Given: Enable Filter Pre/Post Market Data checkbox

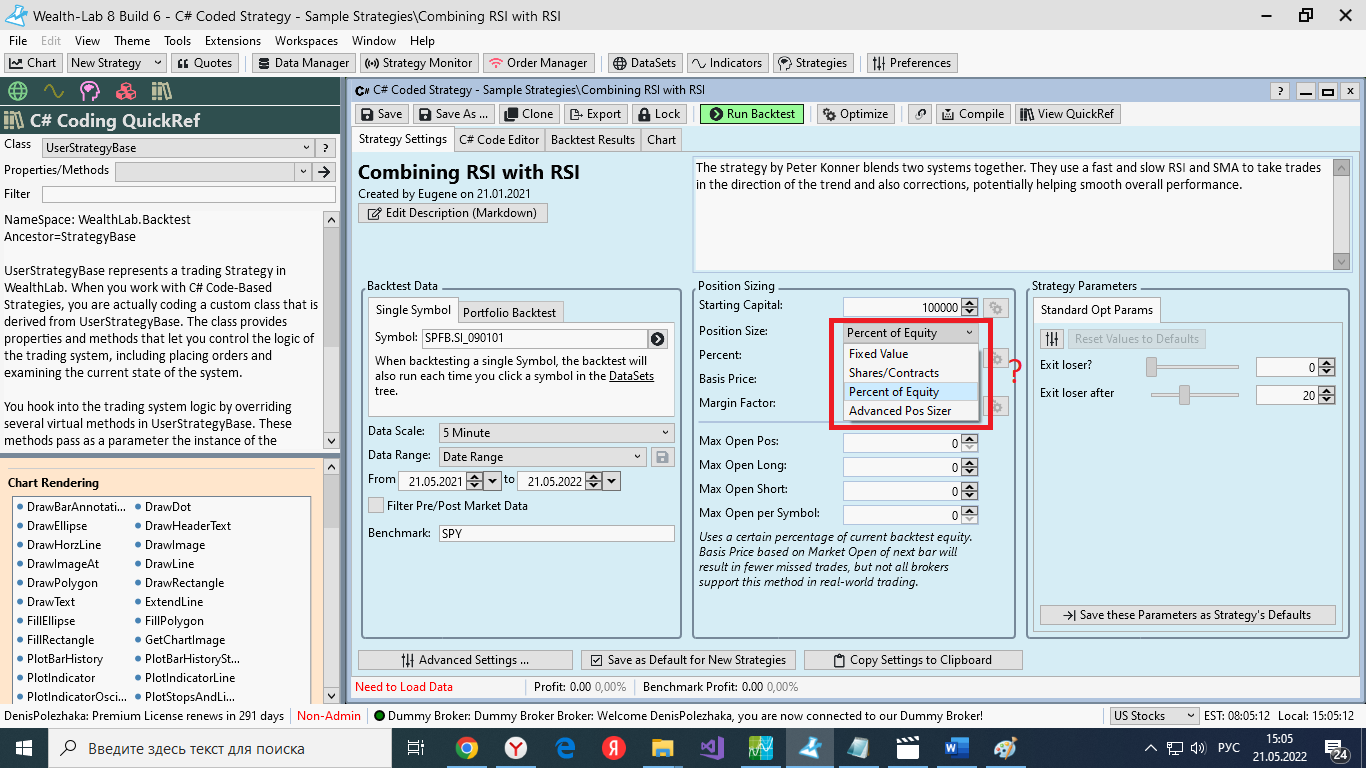Looking at the screenshot, I should click(x=376, y=506).
